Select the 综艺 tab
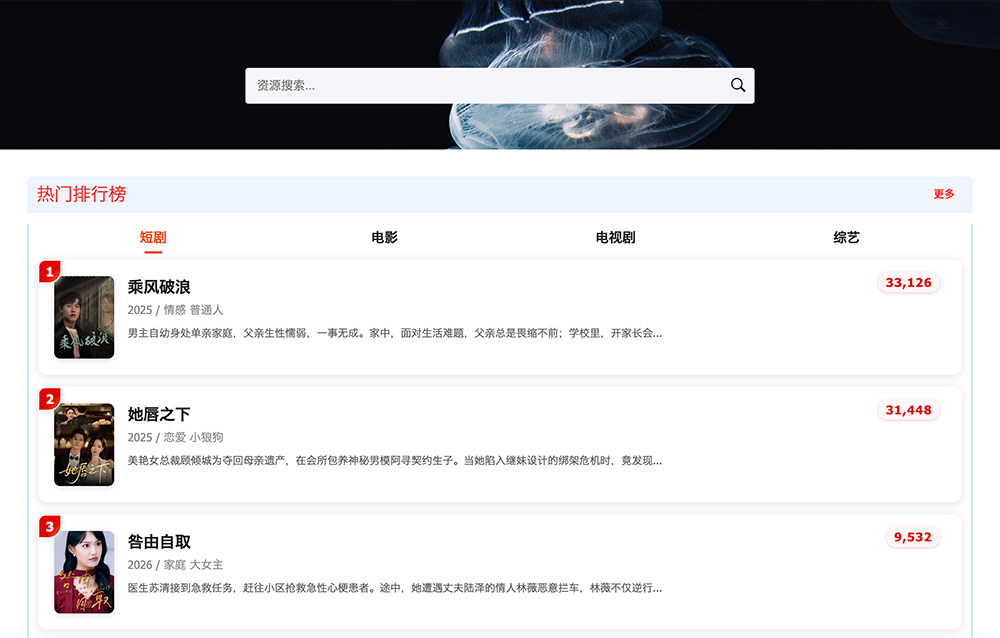Screen dimensions: 1000x638 click(846, 237)
